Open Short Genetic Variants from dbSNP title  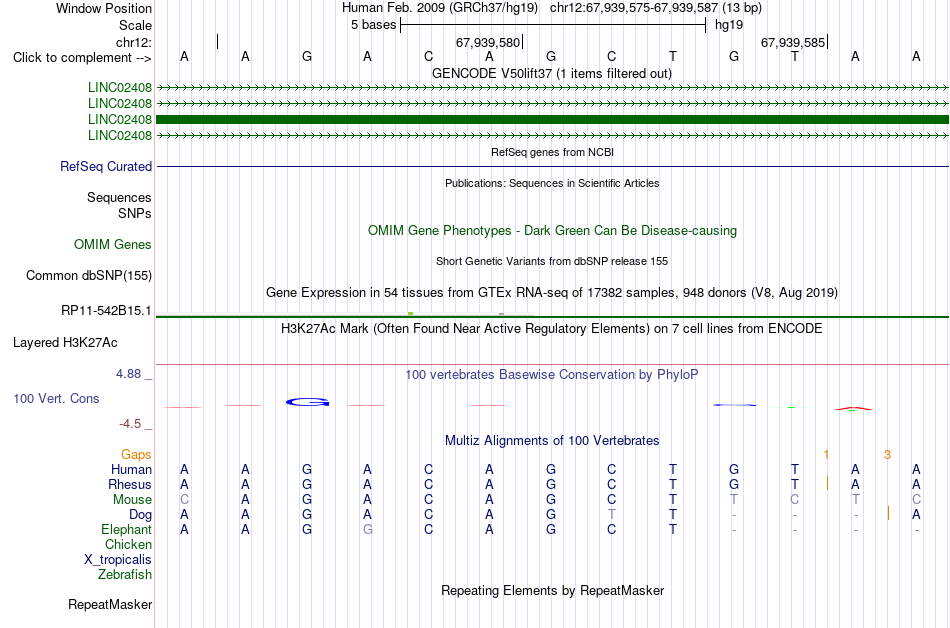pos(552,261)
